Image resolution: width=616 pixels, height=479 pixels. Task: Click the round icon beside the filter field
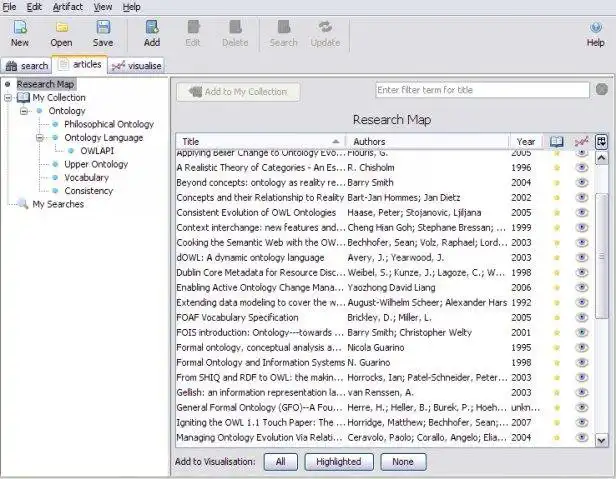tap(601, 90)
